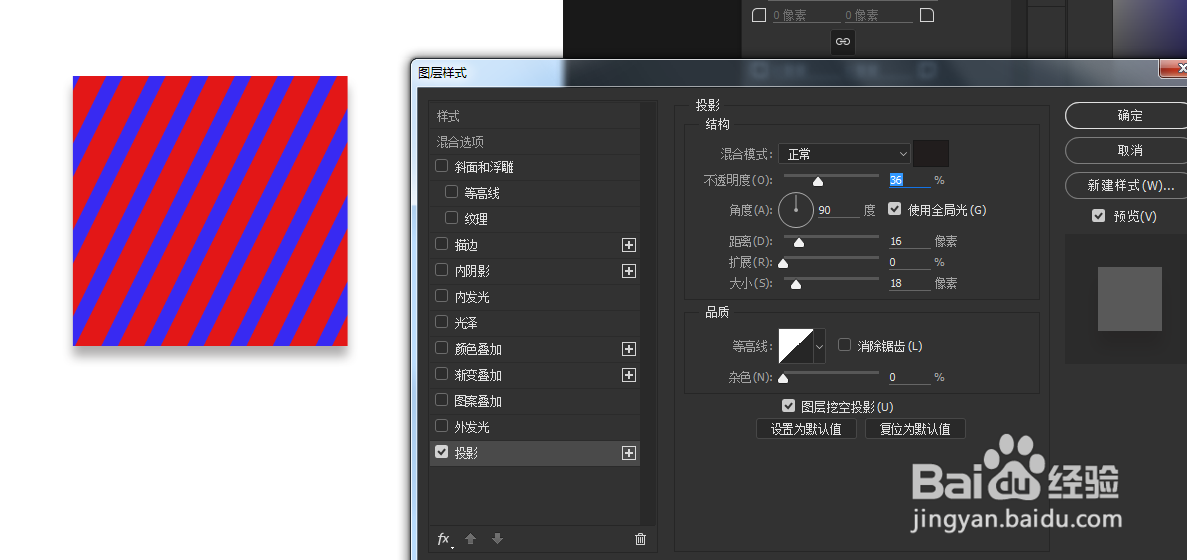Toggle Use Global Light (使用全局光) checkbox
The width and height of the screenshot is (1187, 560).
pyautogui.click(x=894, y=209)
